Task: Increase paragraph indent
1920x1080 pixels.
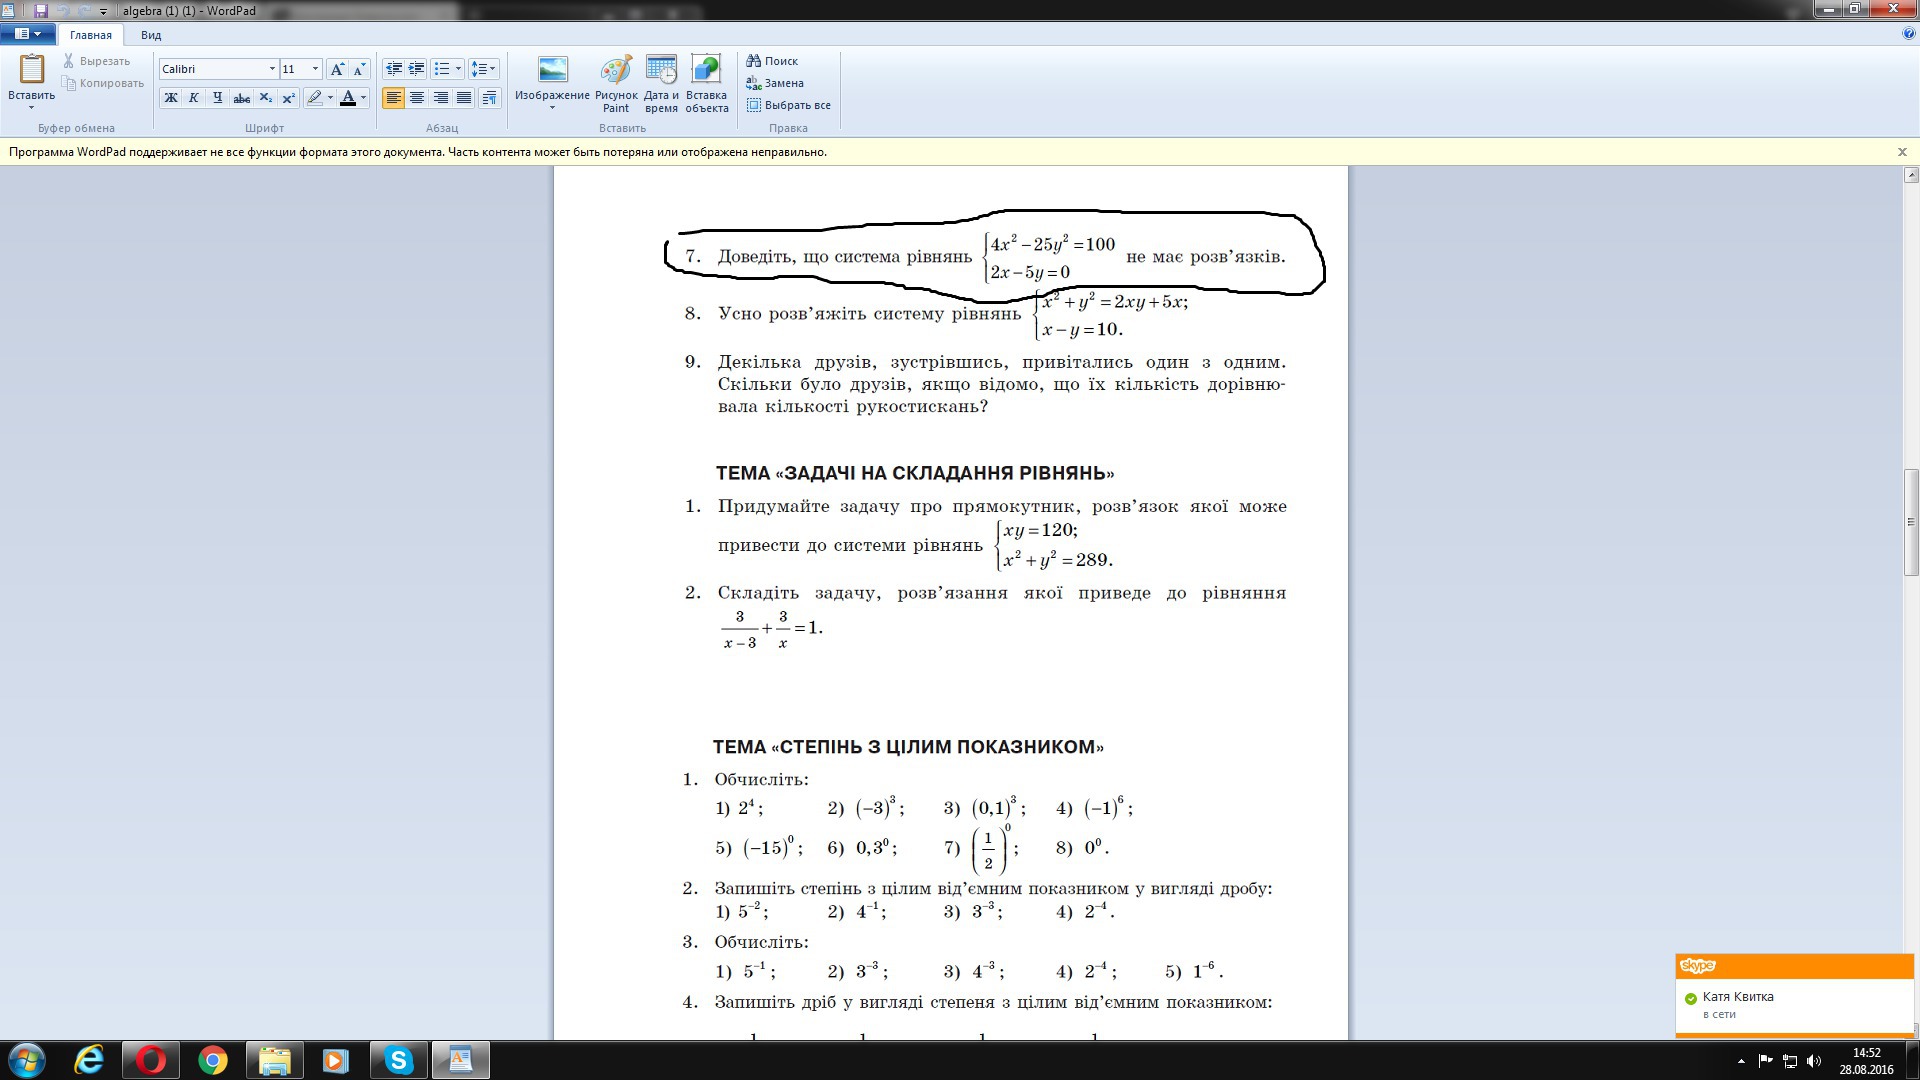Action: (x=416, y=69)
